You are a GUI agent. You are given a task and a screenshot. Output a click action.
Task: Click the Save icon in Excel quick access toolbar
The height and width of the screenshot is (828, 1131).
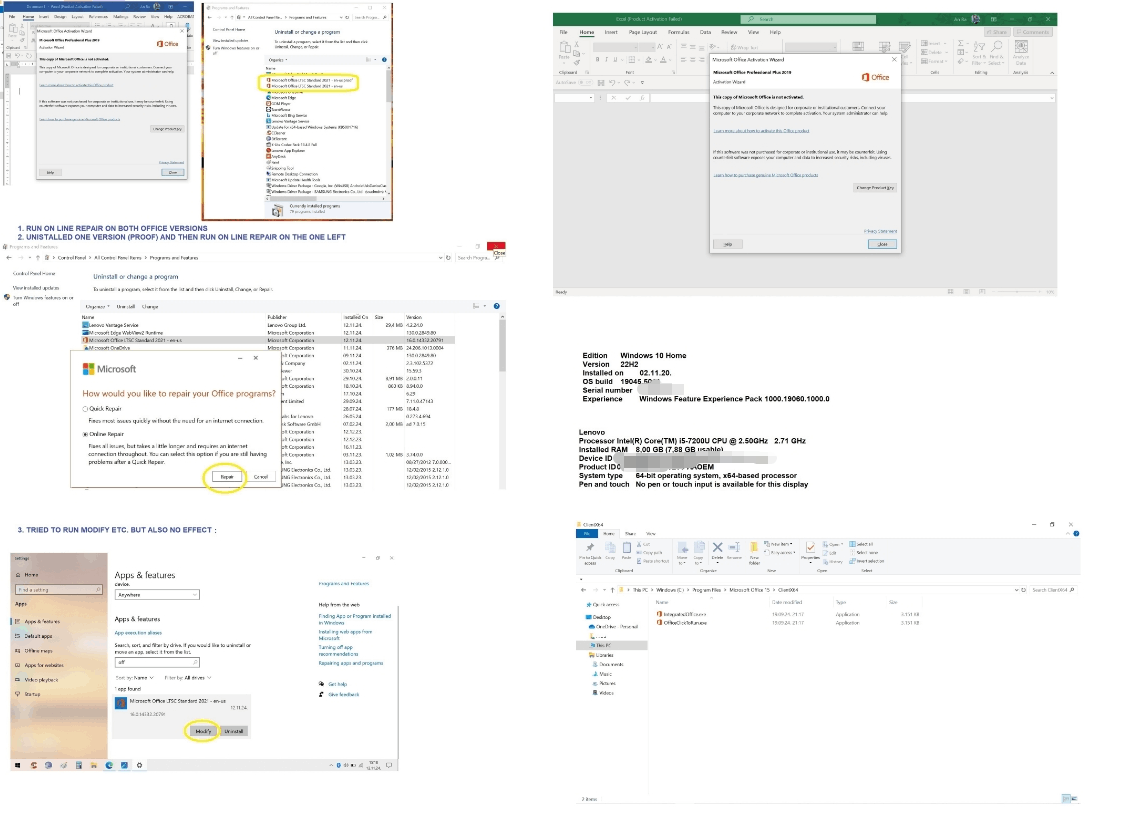click(x=601, y=83)
